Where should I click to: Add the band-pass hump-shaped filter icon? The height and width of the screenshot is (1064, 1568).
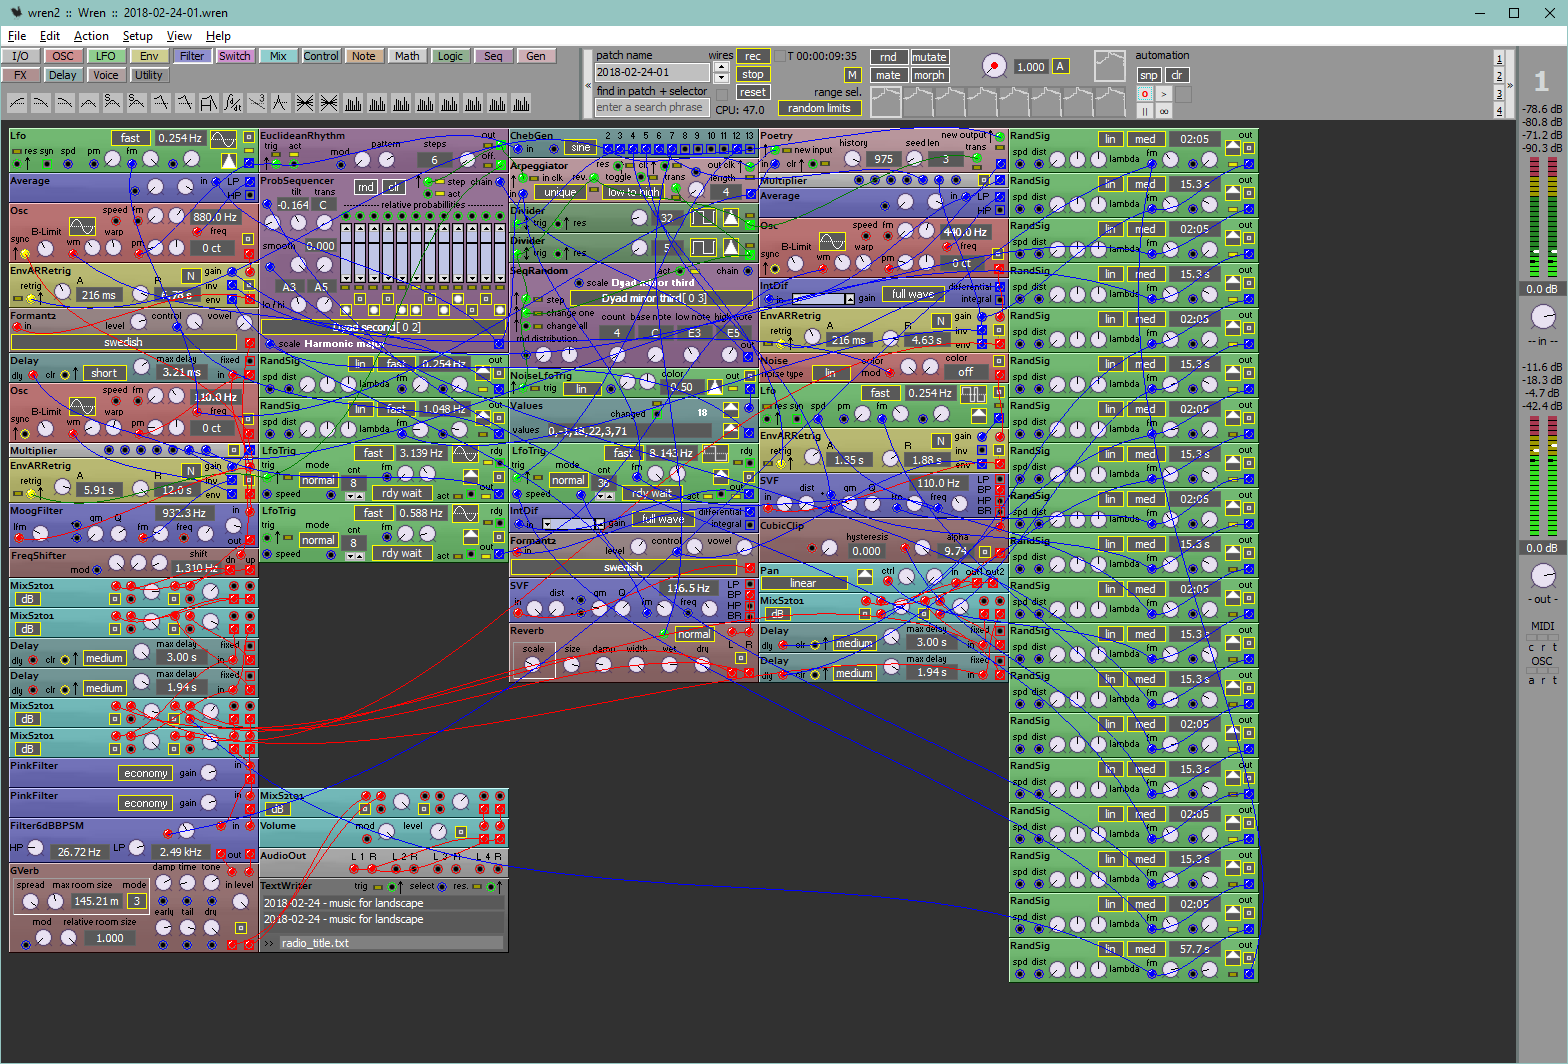(x=89, y=102)
